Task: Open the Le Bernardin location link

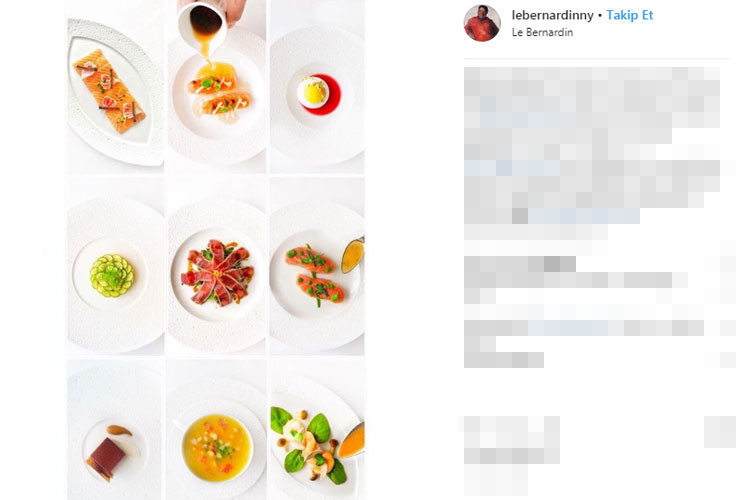Action: [542, 33]
